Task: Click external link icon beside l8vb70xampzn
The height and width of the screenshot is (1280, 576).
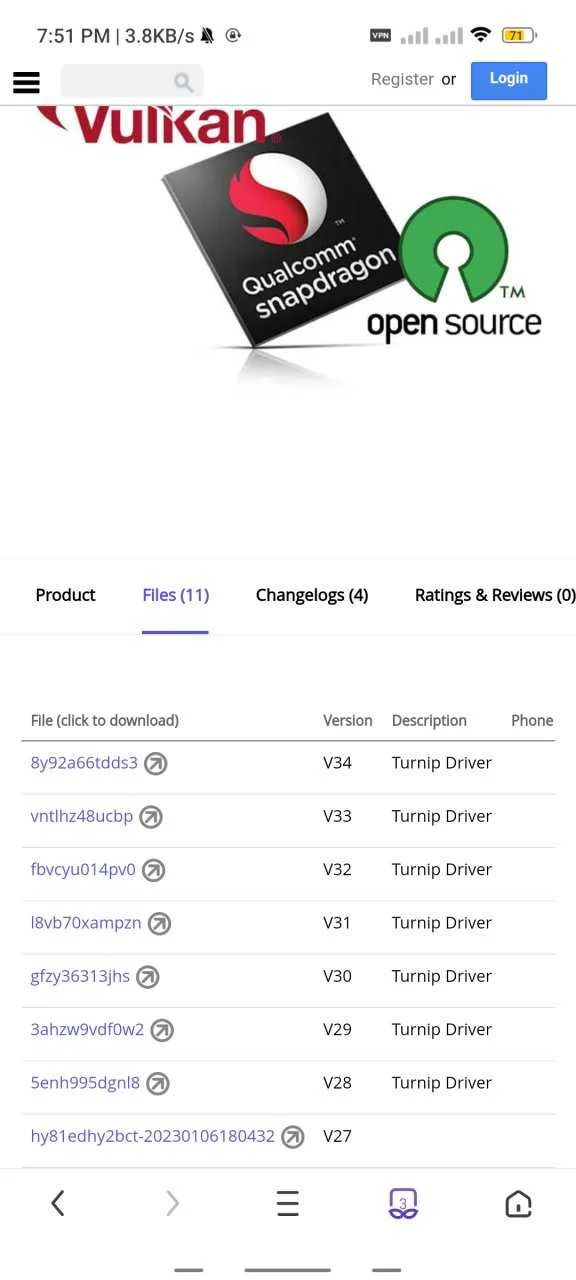Action: (159, 924)
